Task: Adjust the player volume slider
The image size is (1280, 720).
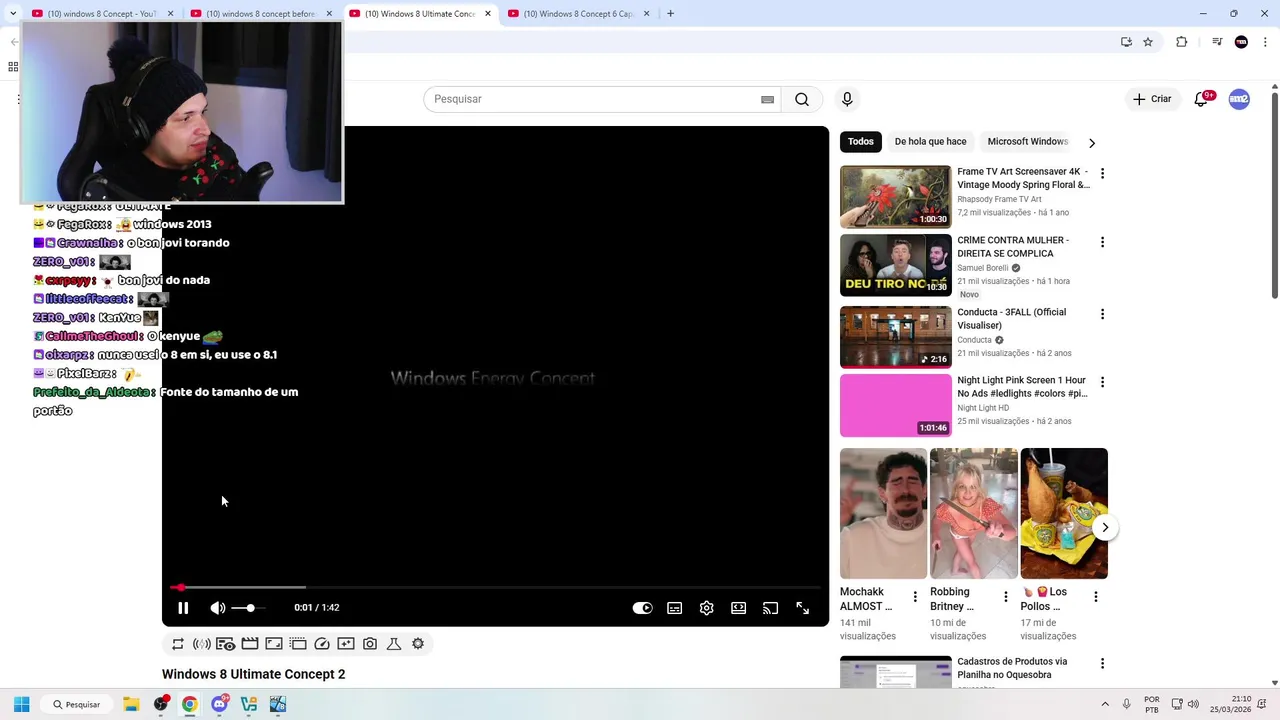Action: pyautogui.click(x=247, y=608)
